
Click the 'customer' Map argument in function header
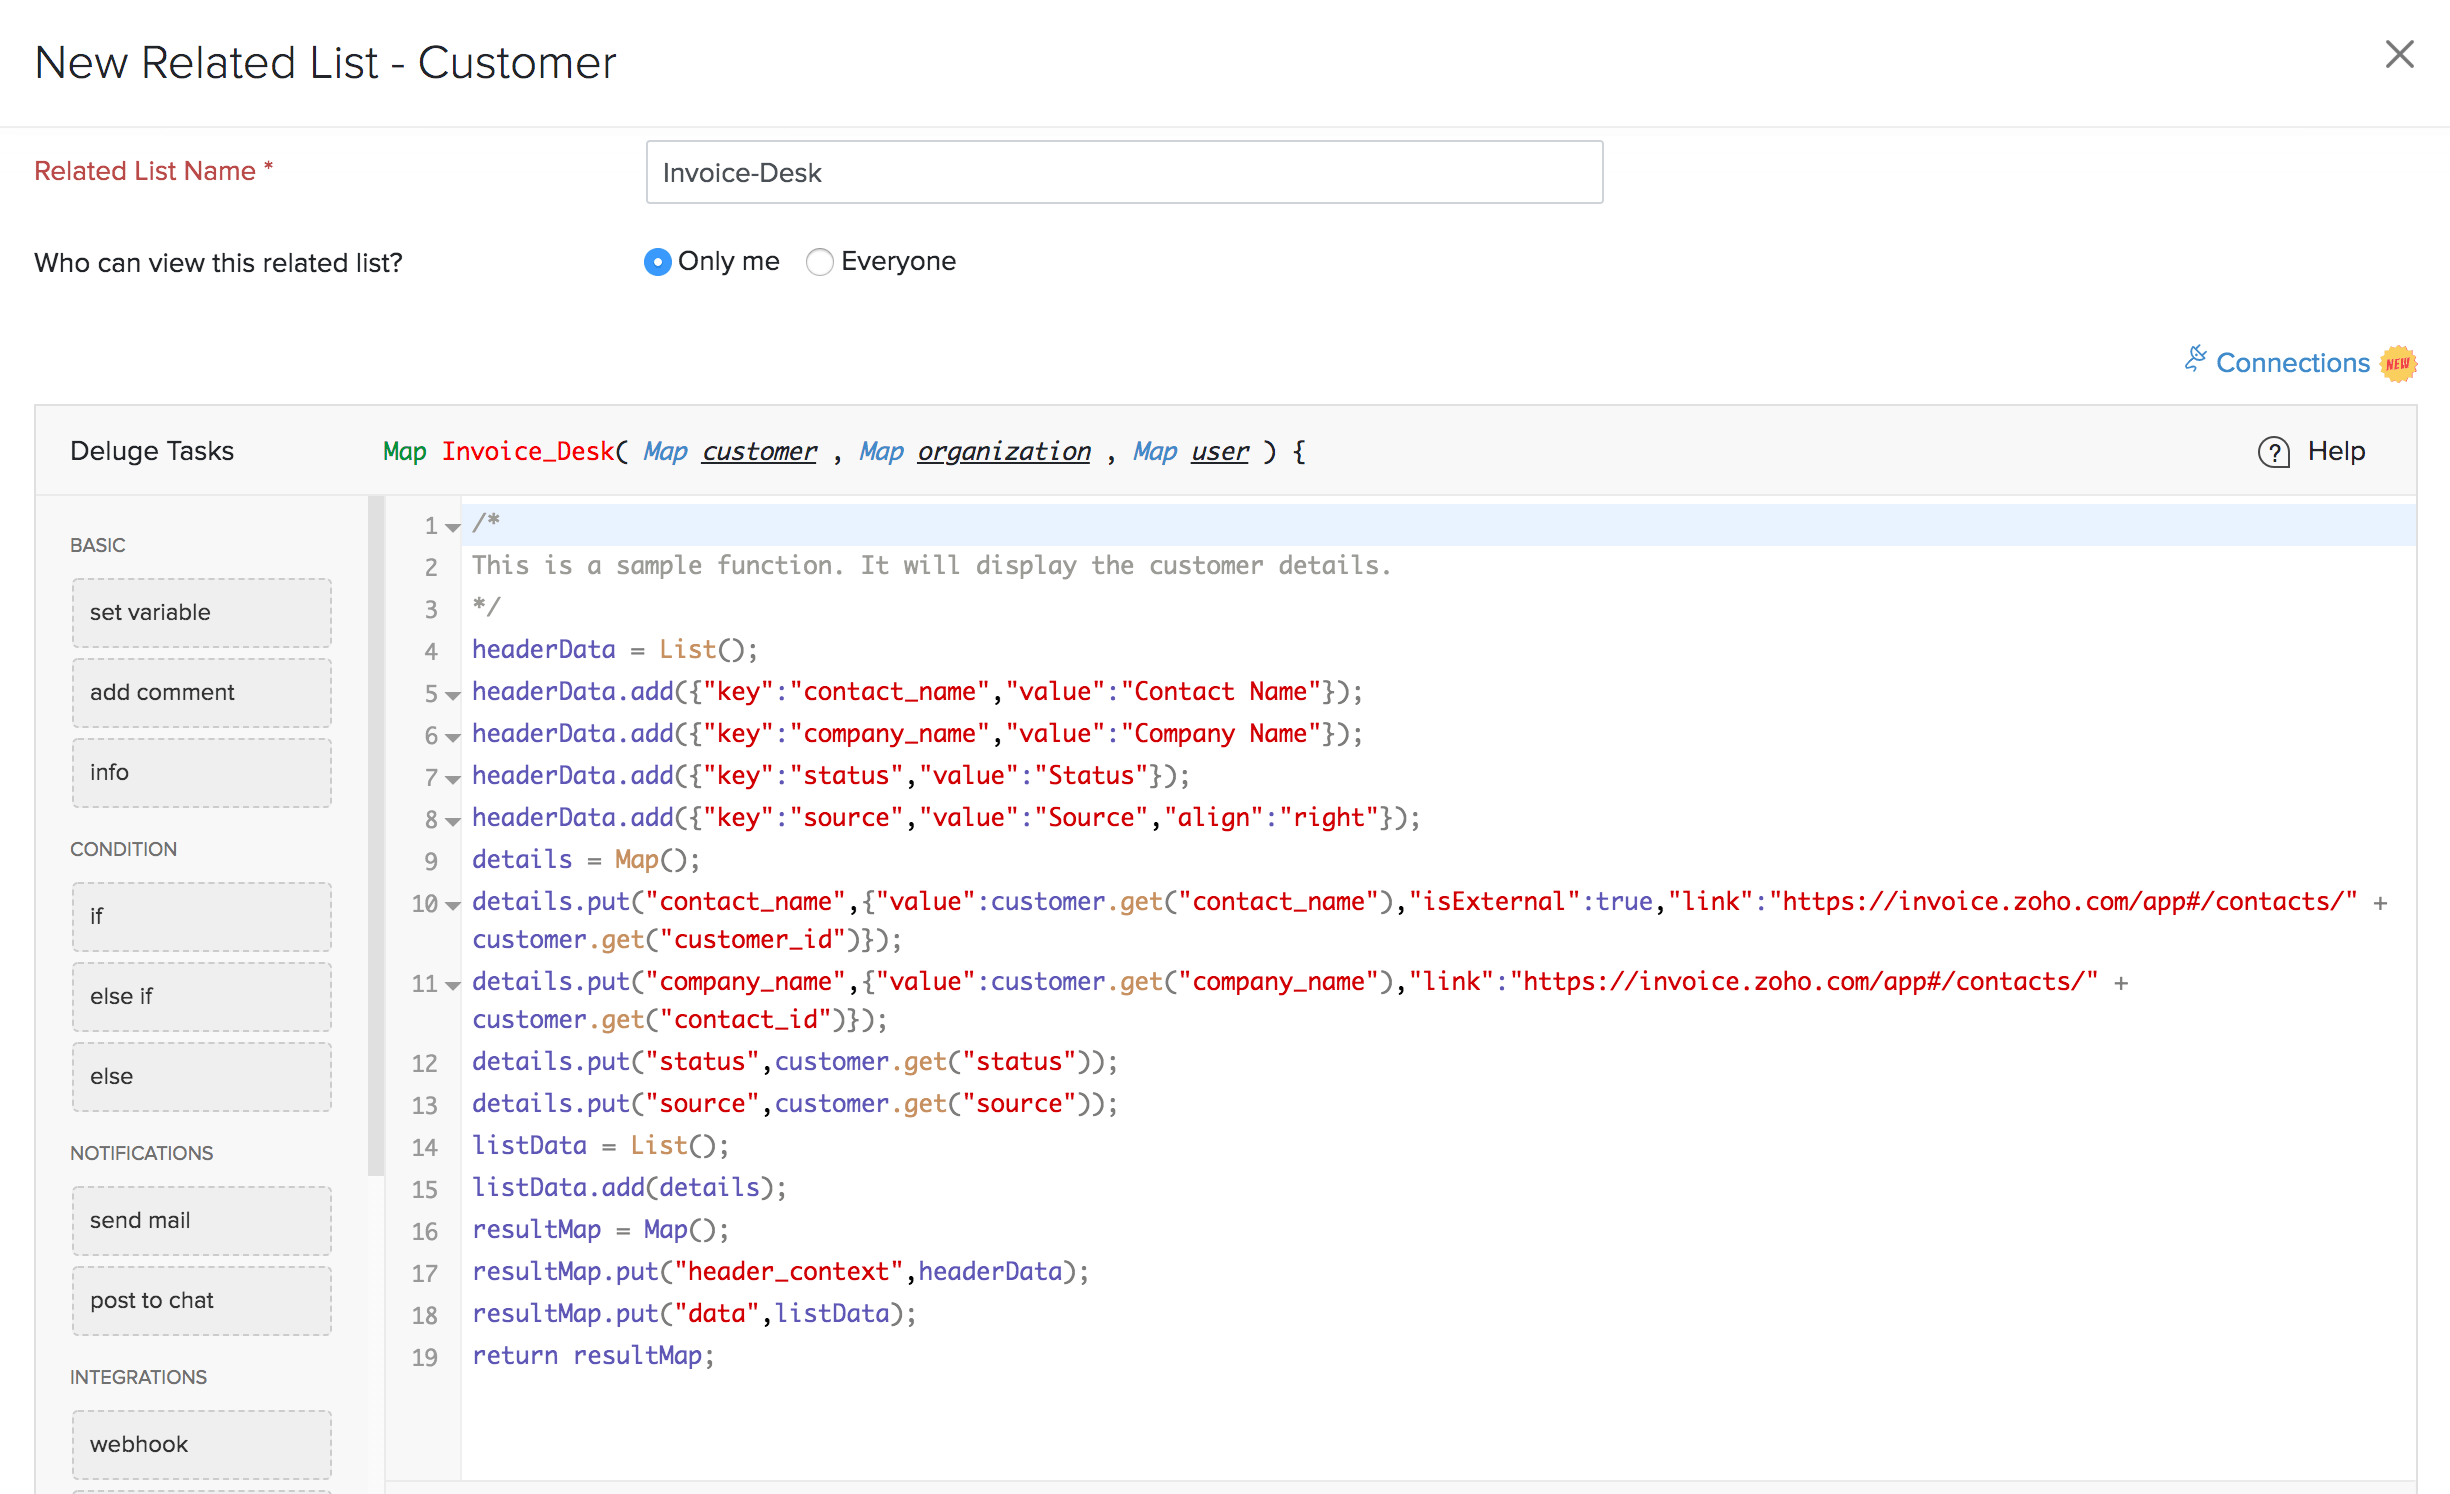click(x=759, y=452)
